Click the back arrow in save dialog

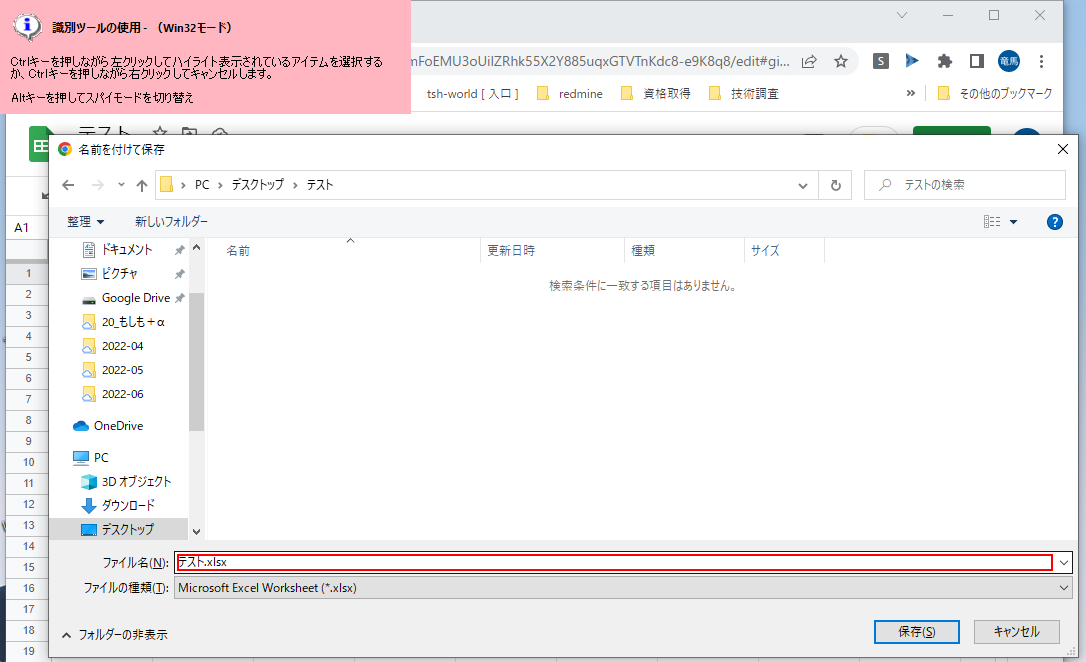(68, 185)
